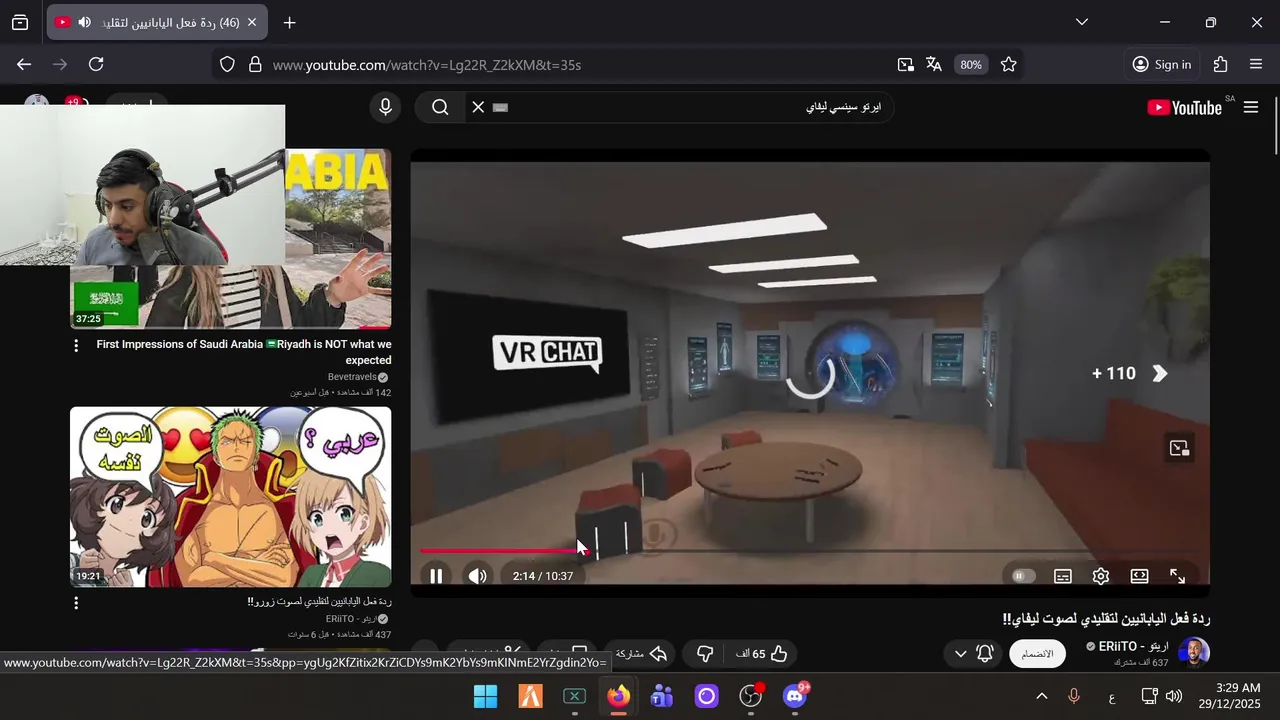The width and height of the screenshot is (1280, 720).
Task: Submit search with magnifier icon
Action: (440, 107)
